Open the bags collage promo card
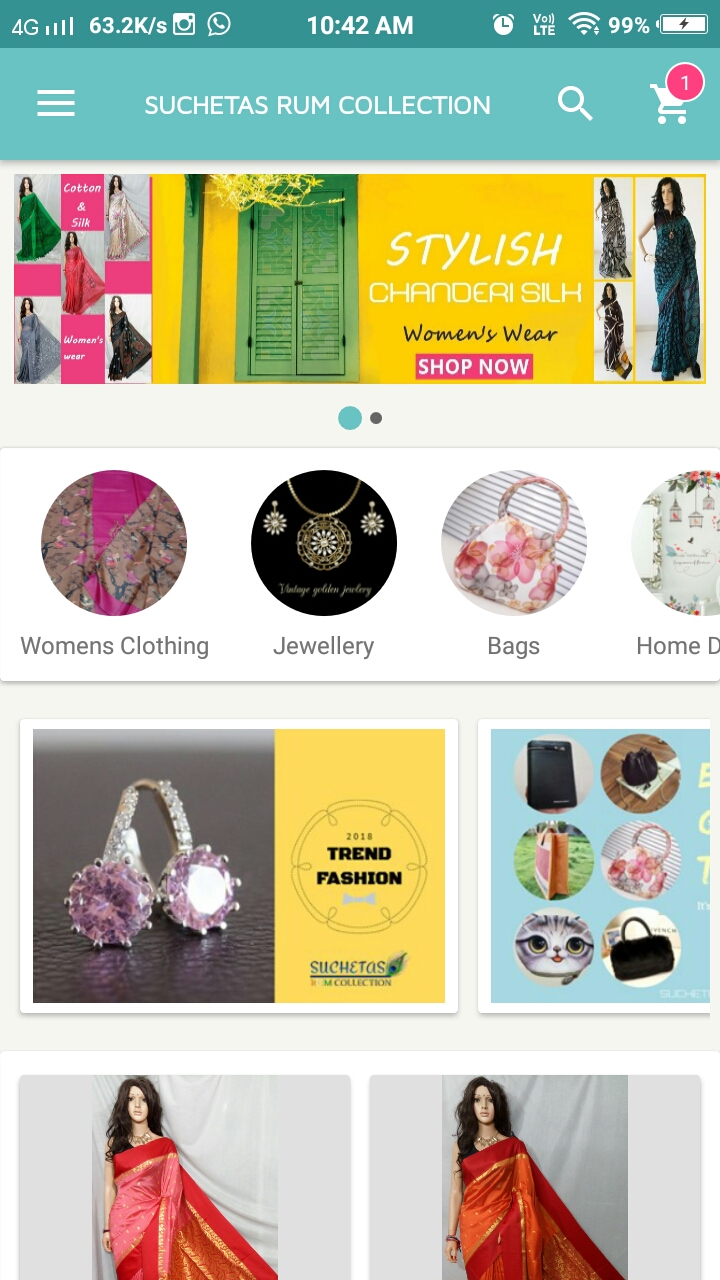This screenshot has width=720, height=1280. click(x=596, y=866)
